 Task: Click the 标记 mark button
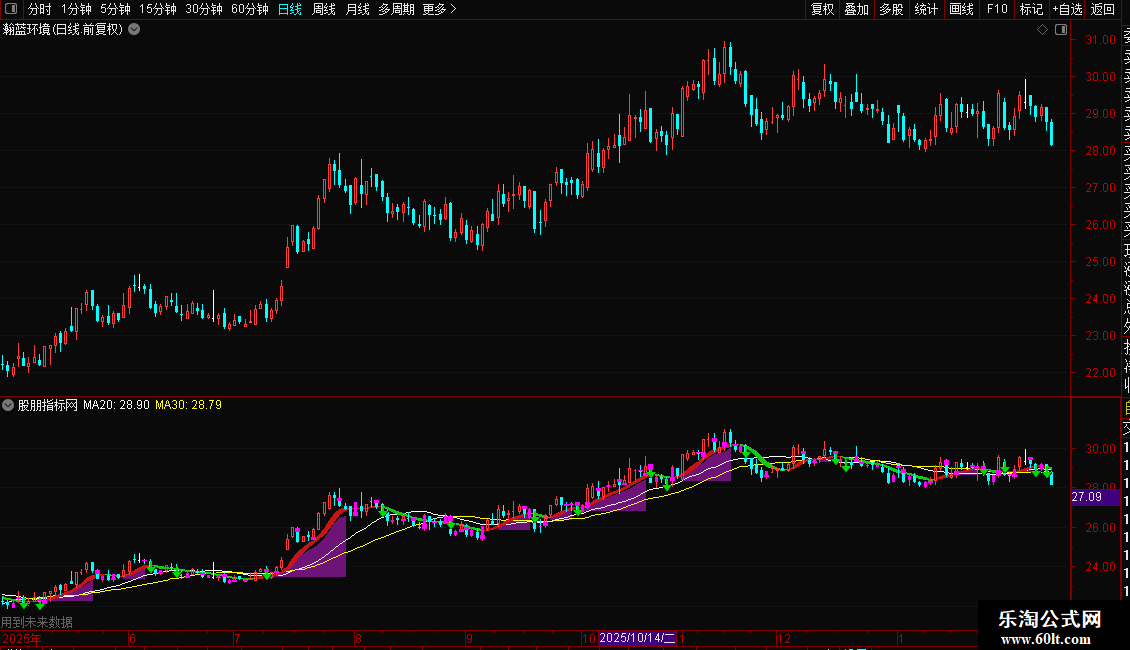[x=1031, y=9]
